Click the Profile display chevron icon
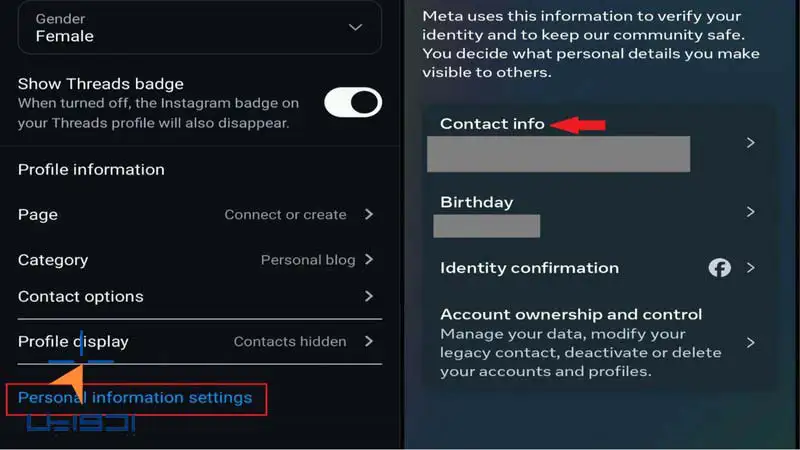This screenshot has height=450, width=800. (369, 341)
